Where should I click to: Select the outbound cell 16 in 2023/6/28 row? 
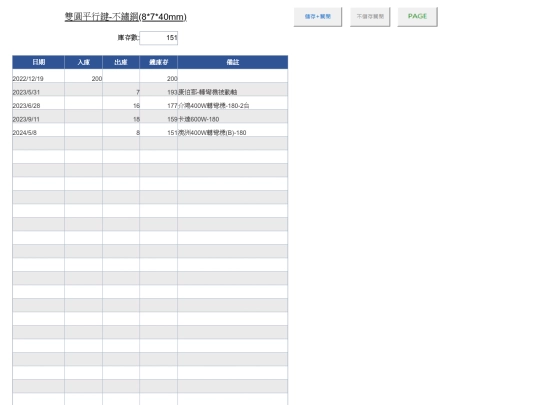(121, 103)
